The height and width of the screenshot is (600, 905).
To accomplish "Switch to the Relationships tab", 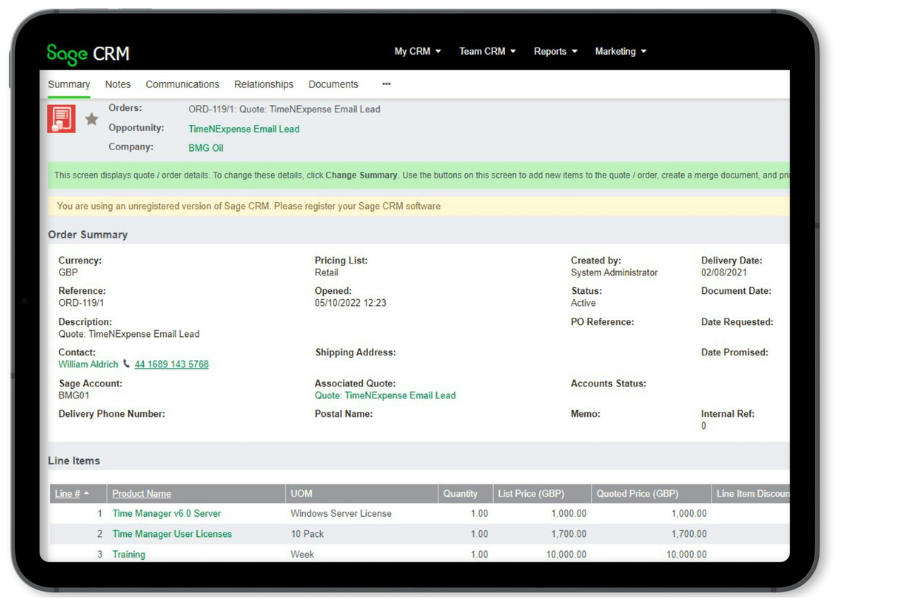I will [x=264, y=84].
